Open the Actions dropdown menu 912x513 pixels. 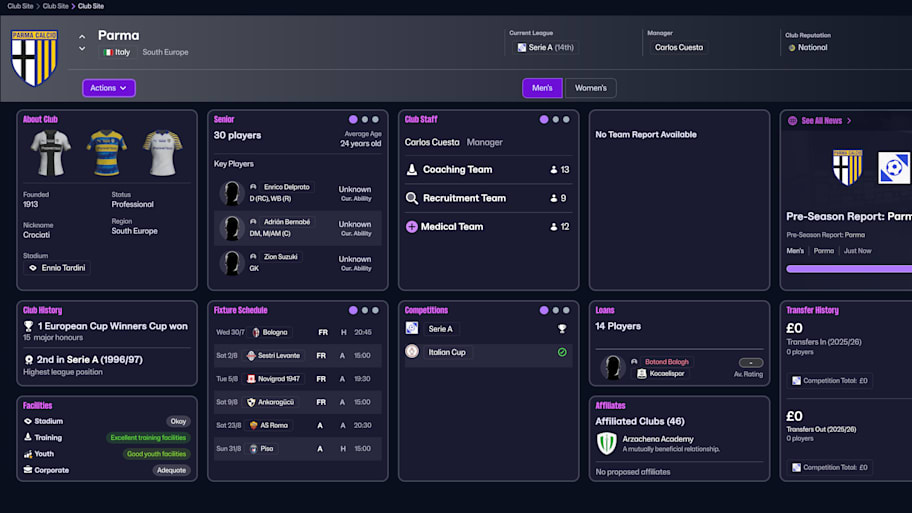click(108, 88)
